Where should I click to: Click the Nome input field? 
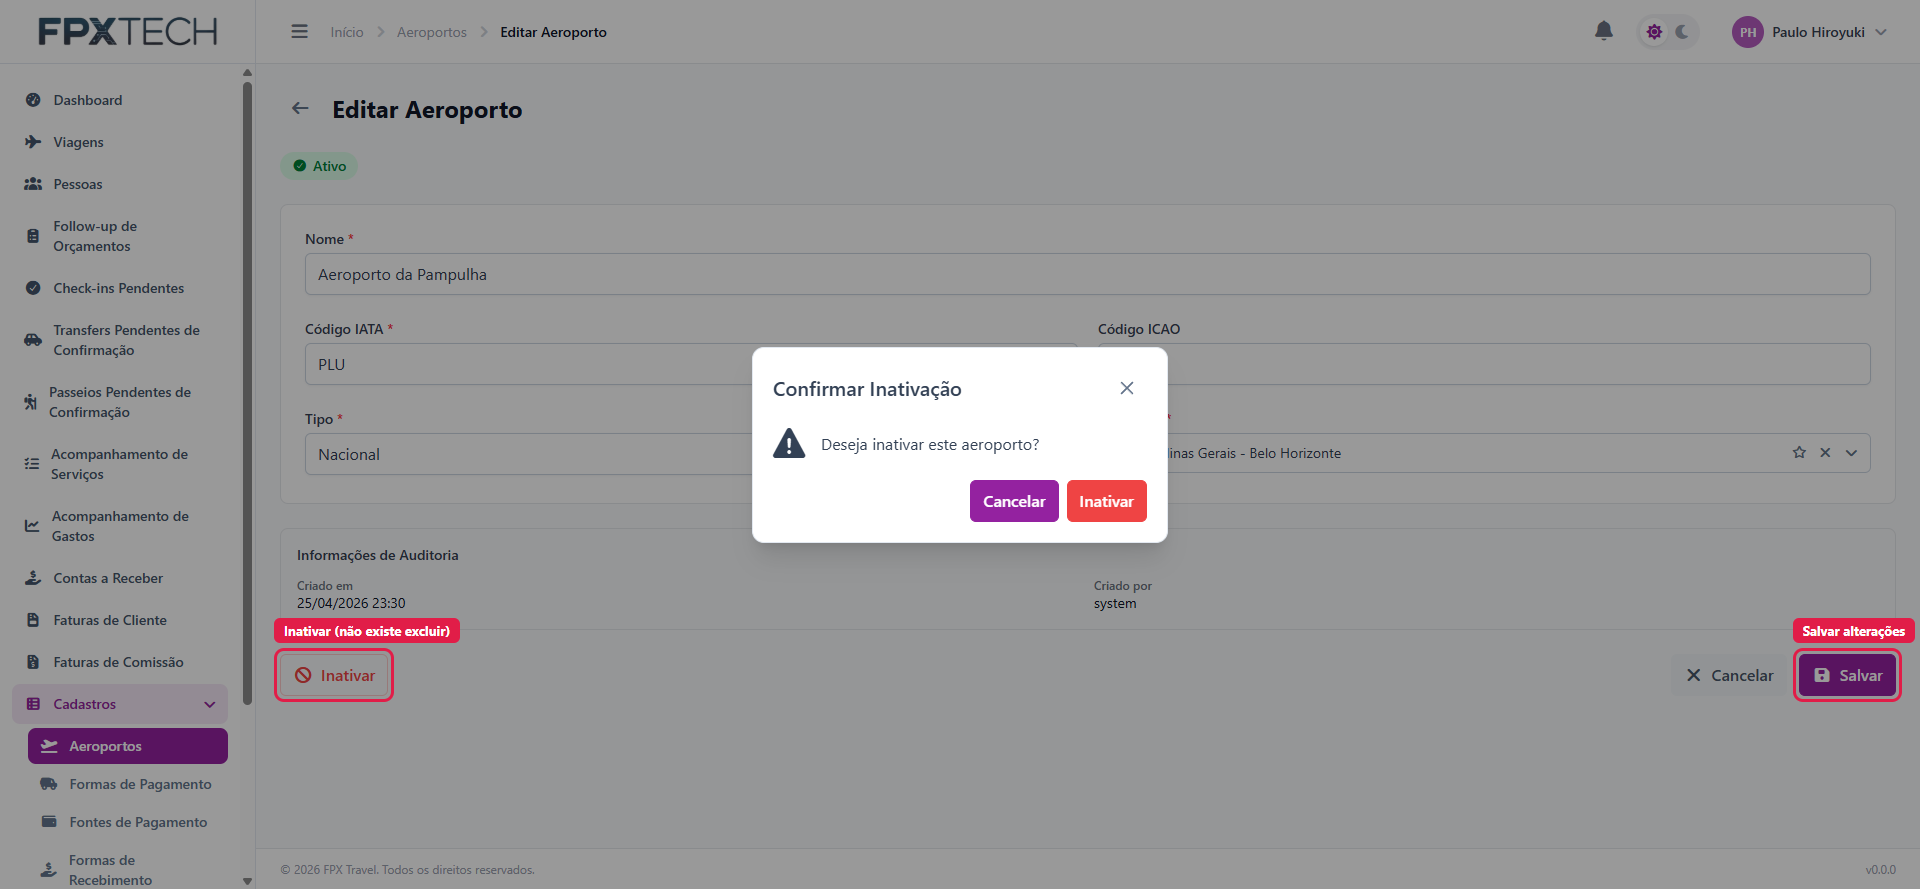pos(1087,274)
